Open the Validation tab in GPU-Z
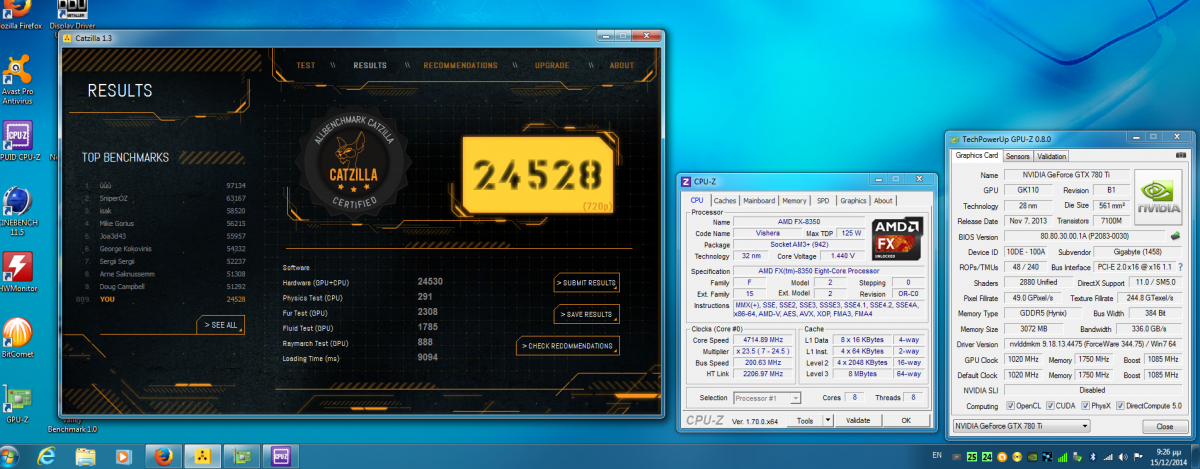 [1051, 157]
